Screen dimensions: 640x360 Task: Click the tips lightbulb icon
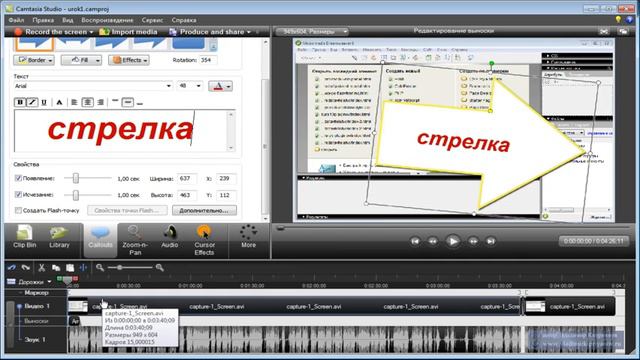click(618, 20)
